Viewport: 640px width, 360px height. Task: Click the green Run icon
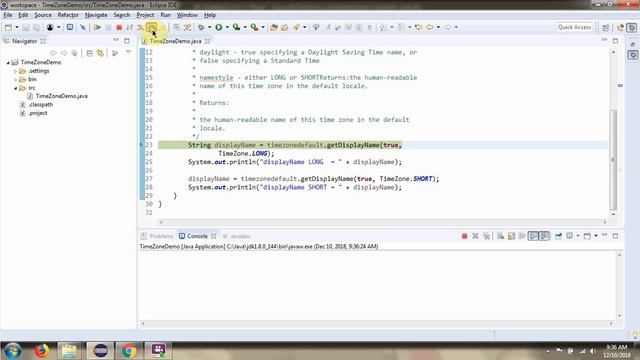tap(219, 27)
